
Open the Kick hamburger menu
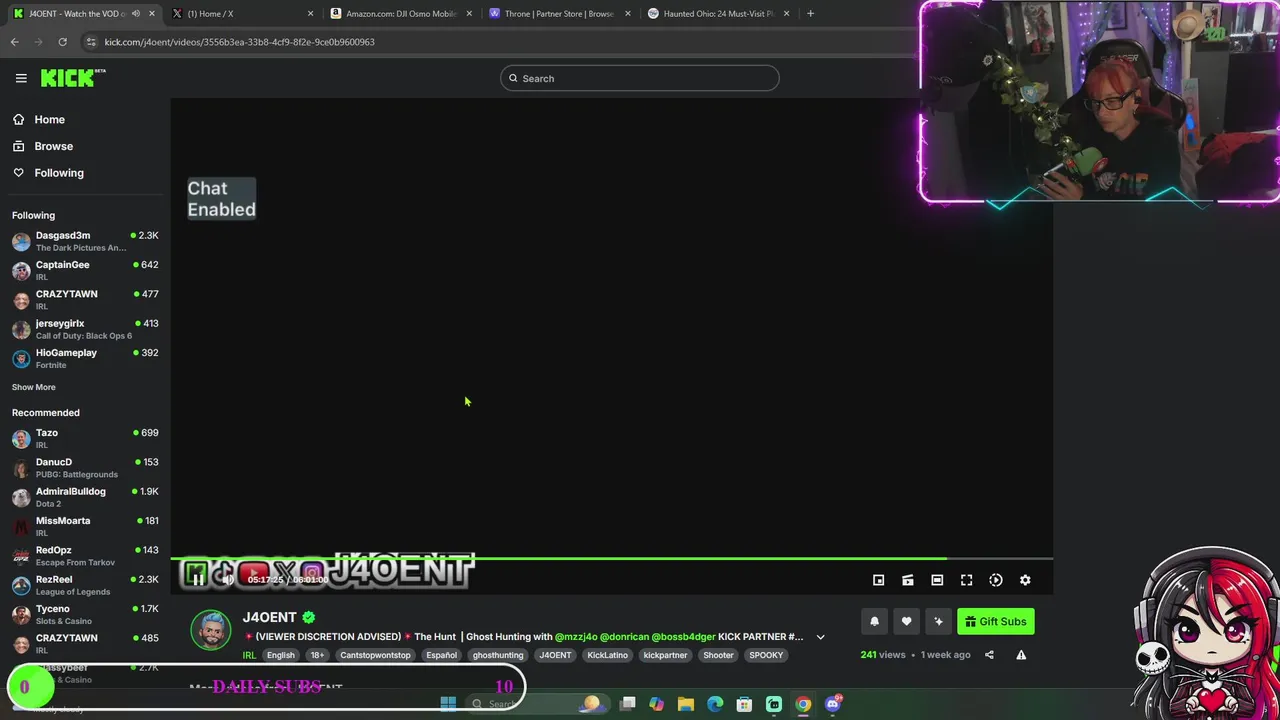(x=21, y=78)
